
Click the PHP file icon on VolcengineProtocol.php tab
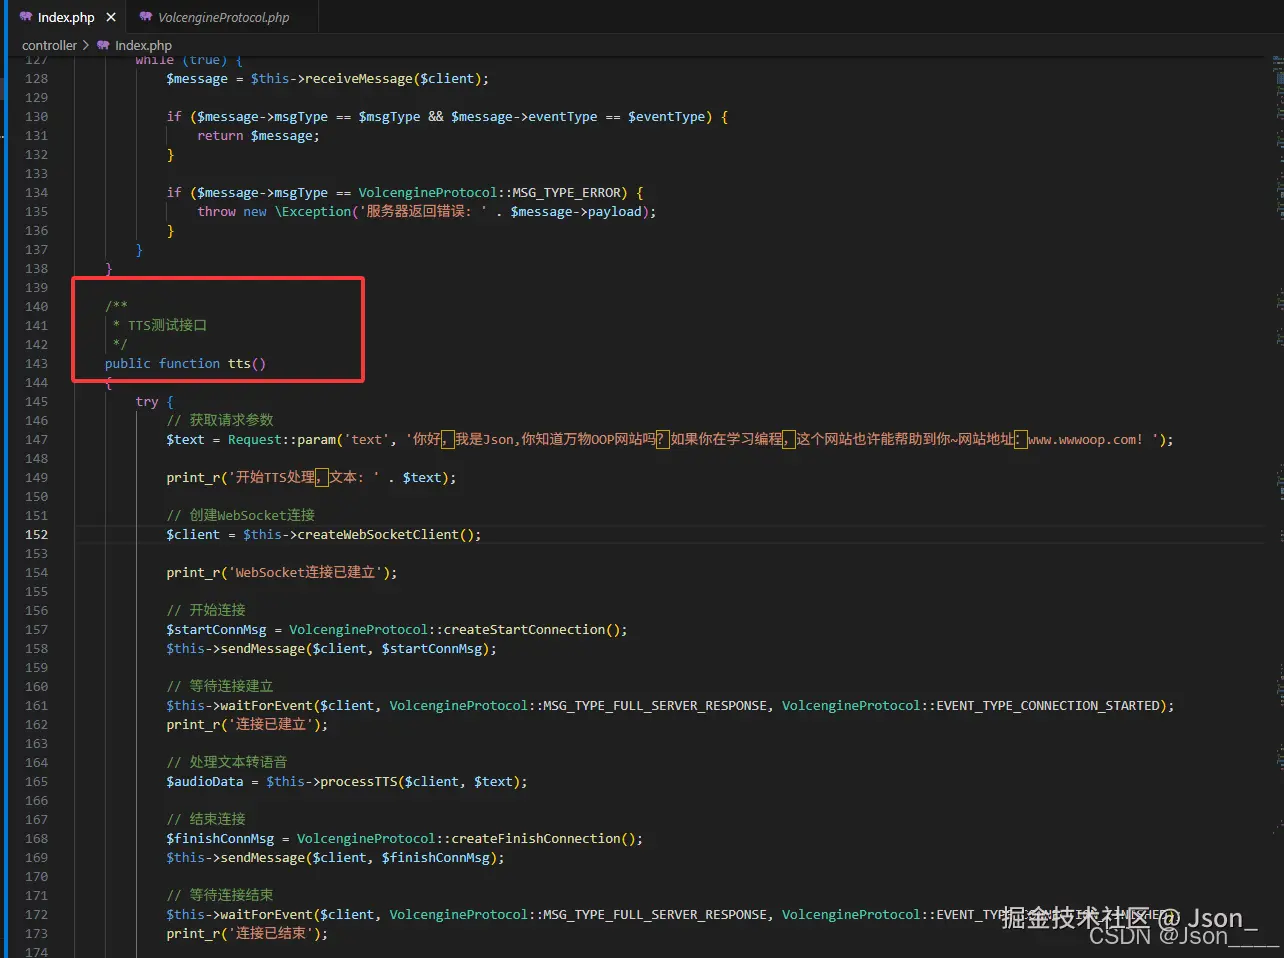[146, 17]
